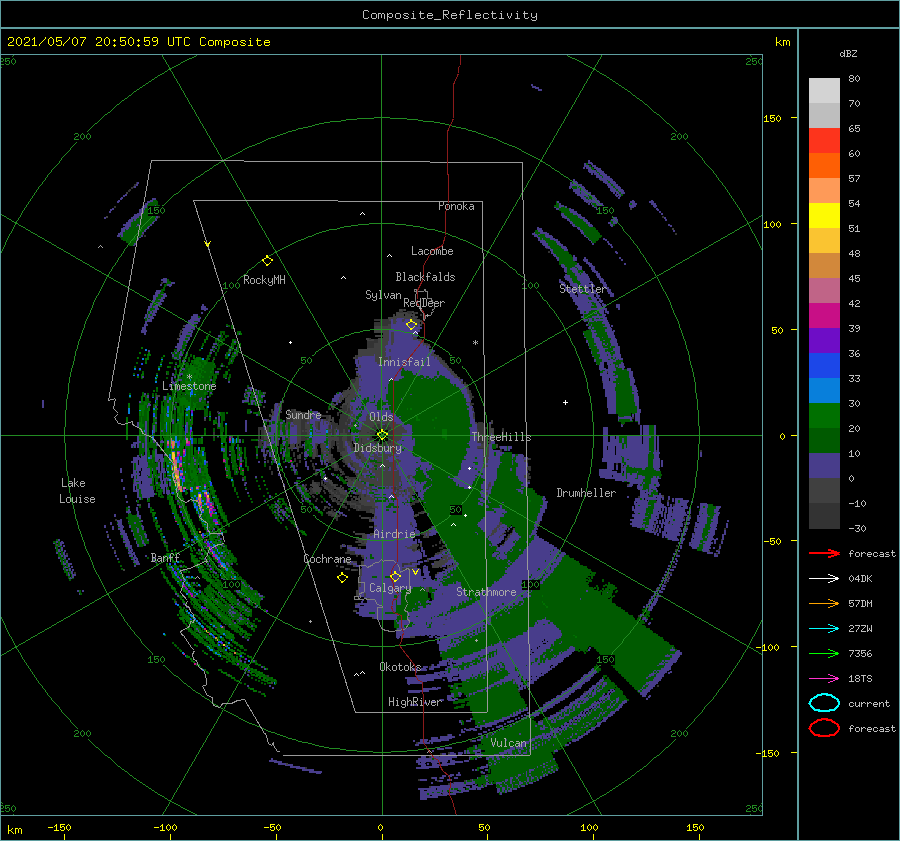Click the yellow diamond marker below RedDeer

[x=412, y=325]
